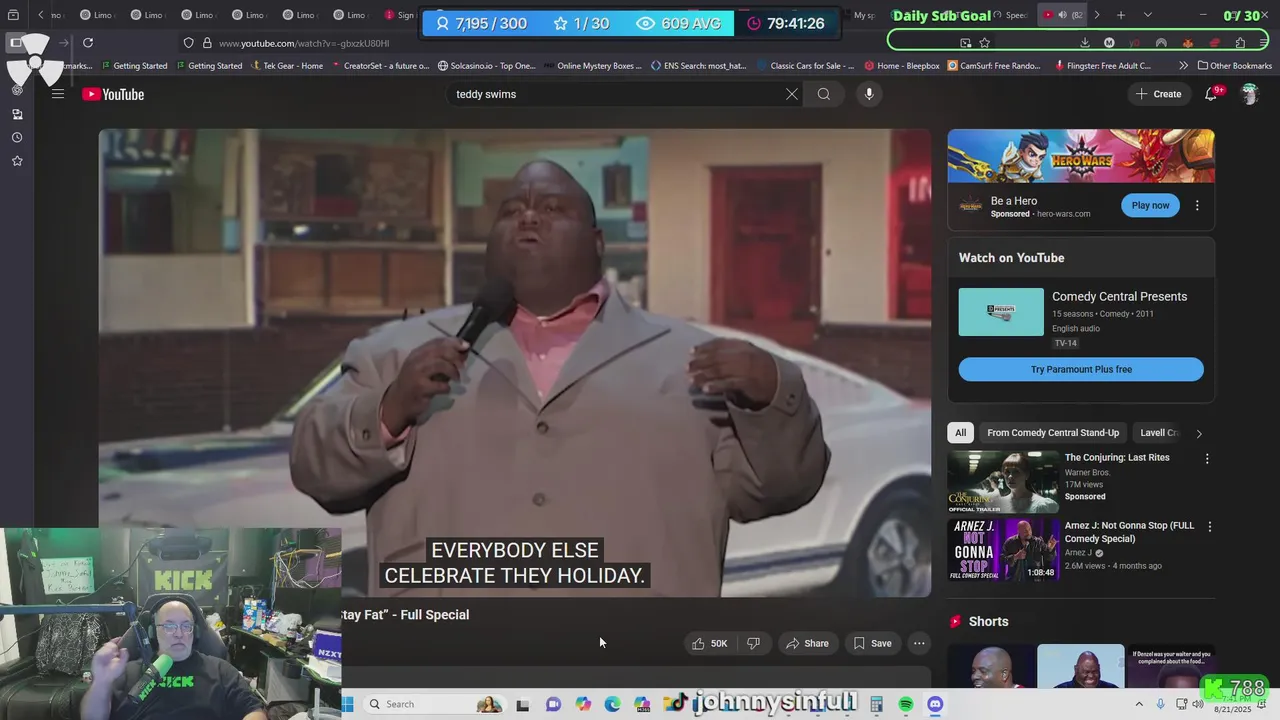Image resolution: width=1280 pixels, height=720 pixels.
Task: Open the 'Solcasino.io' bookmark
Action: (487, 66)
